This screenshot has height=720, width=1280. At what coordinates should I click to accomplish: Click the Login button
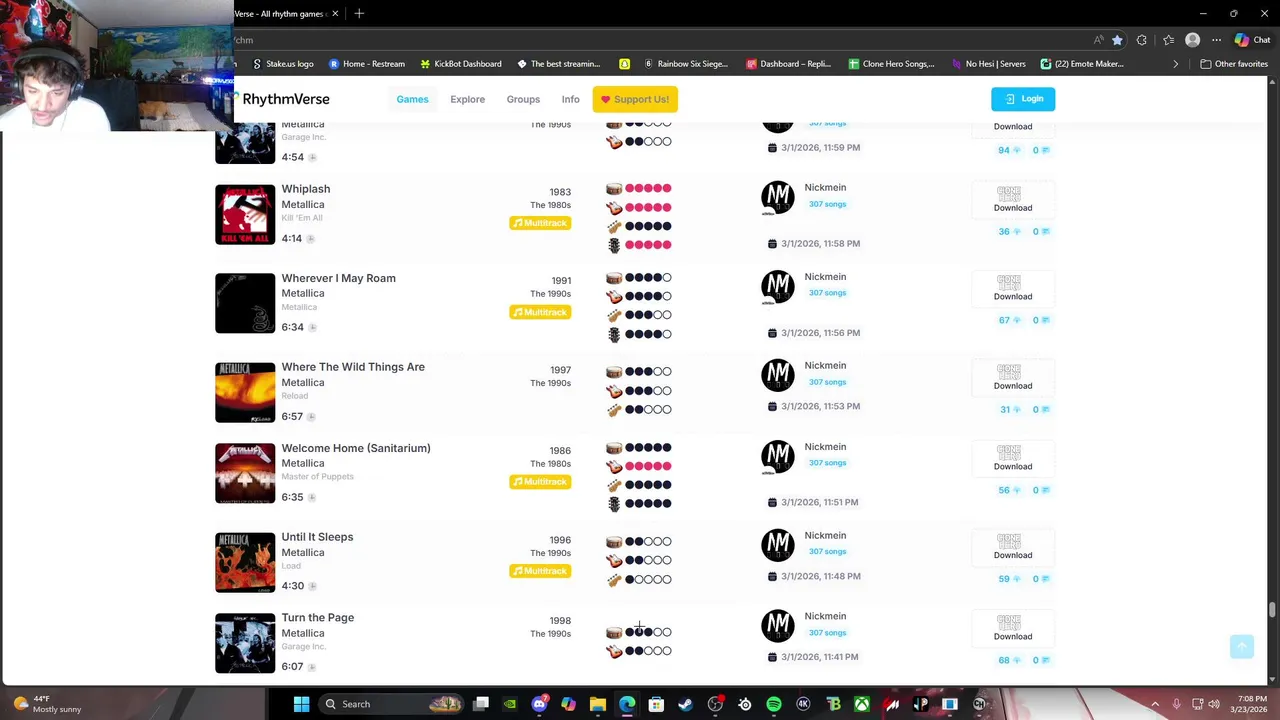tap(1023, 98)
